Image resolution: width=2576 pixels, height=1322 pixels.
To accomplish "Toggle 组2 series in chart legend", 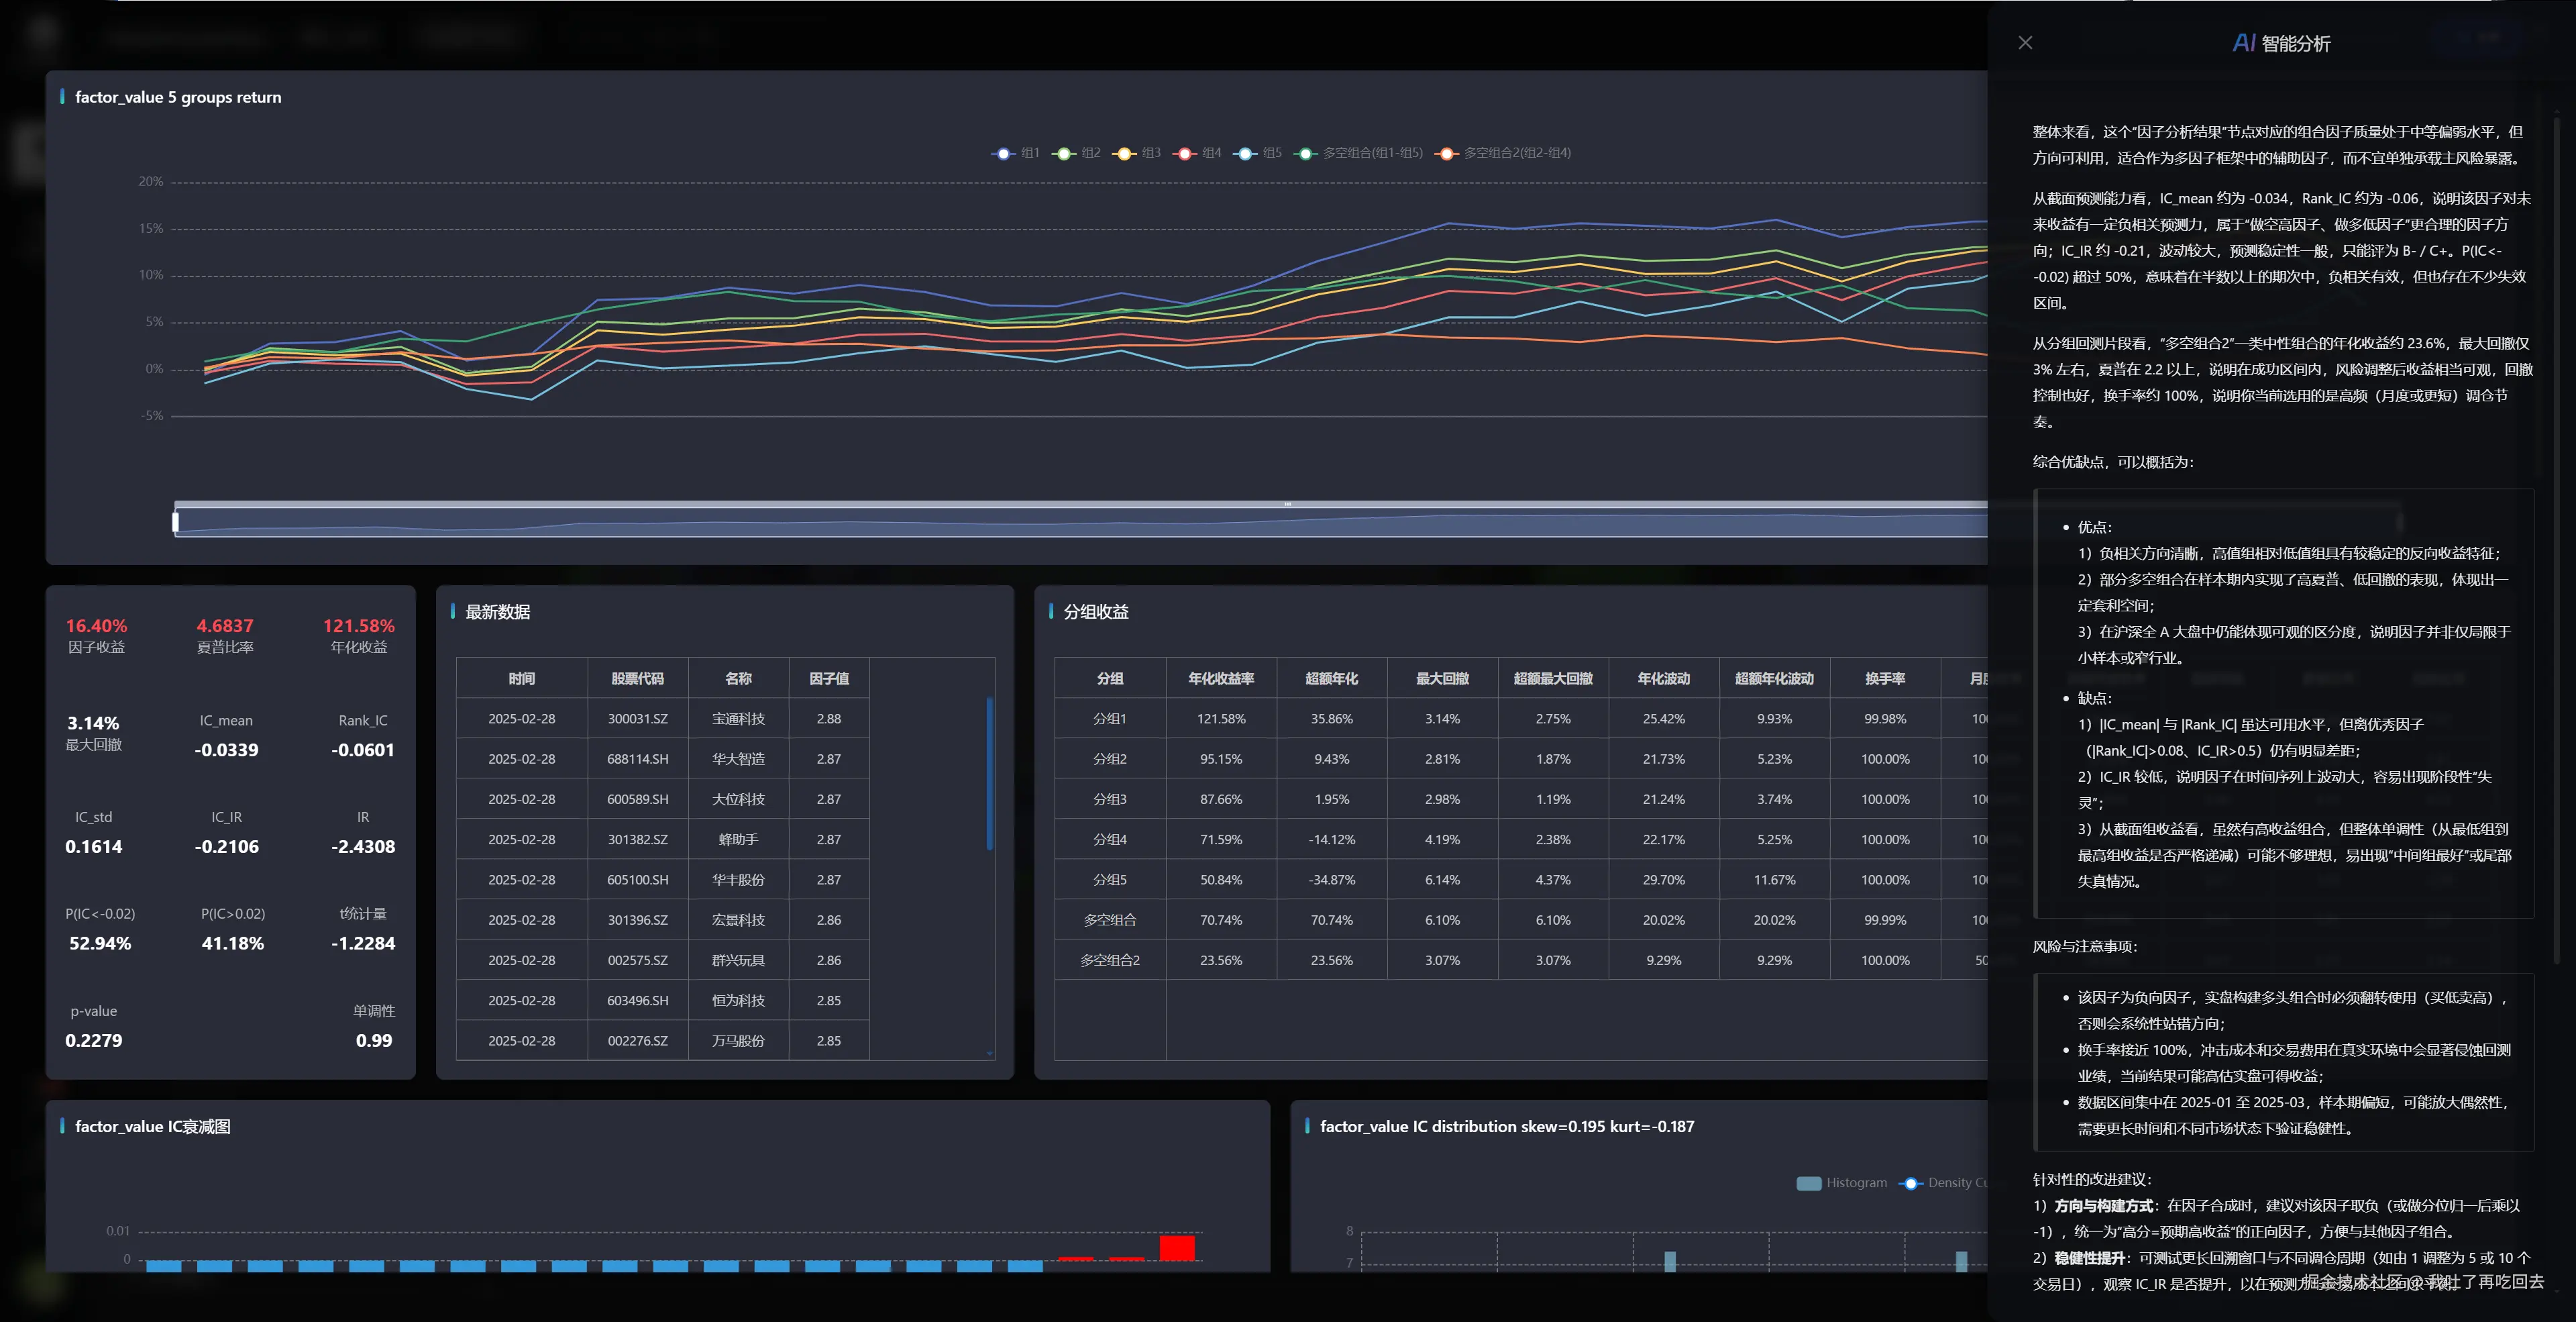I will click(x=1064, y=153).
